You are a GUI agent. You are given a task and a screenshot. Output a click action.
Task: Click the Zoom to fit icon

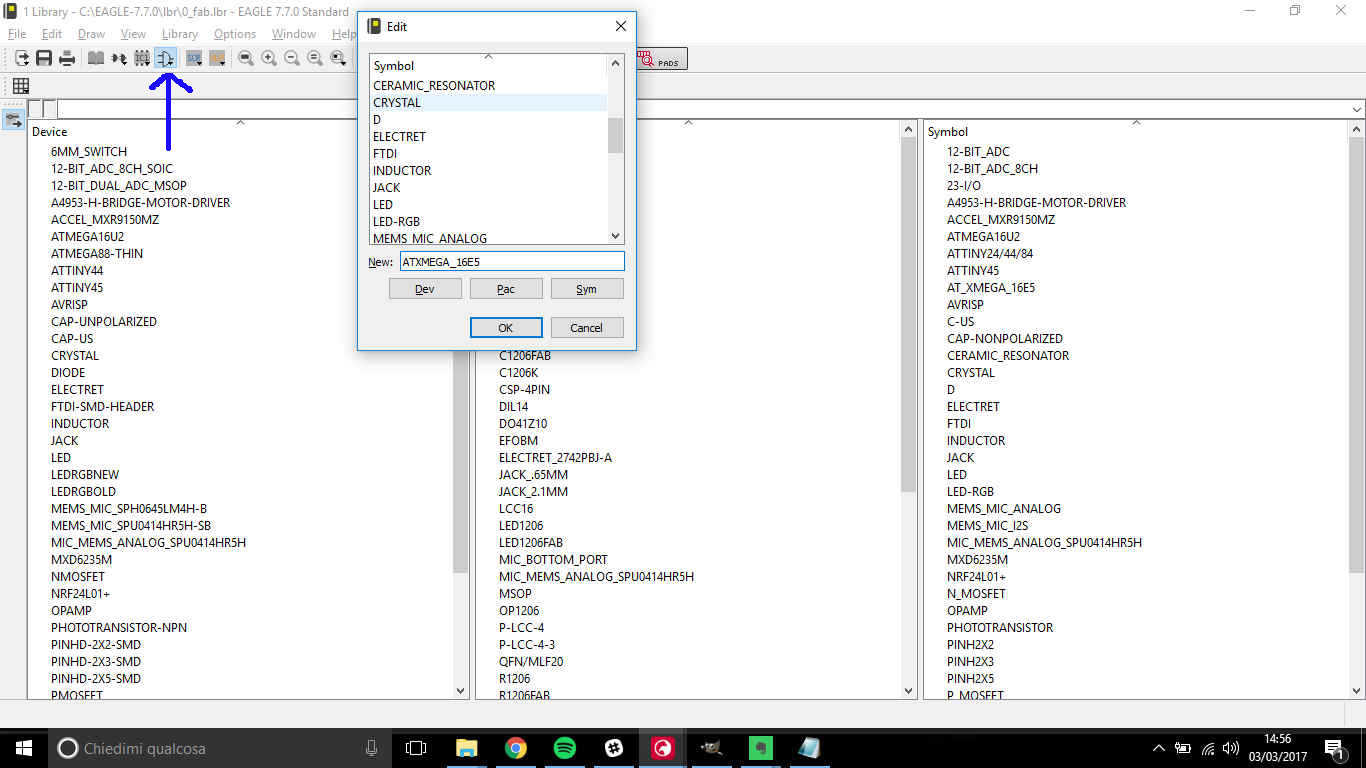(x=246, y=59)
